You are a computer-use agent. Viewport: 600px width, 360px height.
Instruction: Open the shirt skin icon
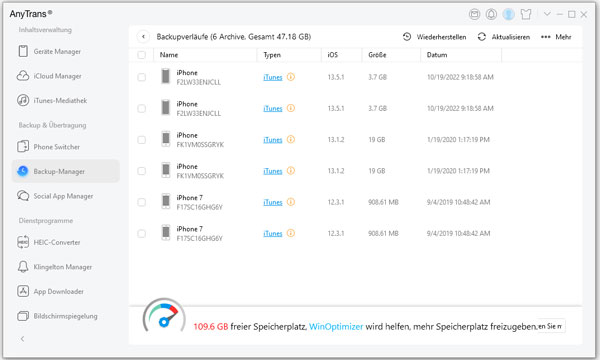pos(526,15)
